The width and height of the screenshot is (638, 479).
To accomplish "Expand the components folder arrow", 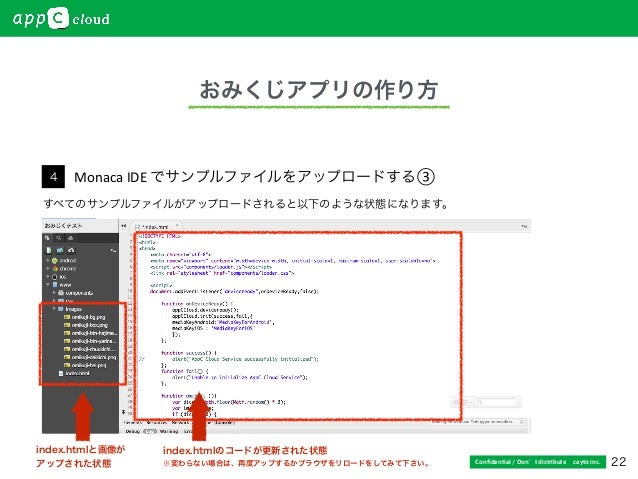I will pos(54,293).
